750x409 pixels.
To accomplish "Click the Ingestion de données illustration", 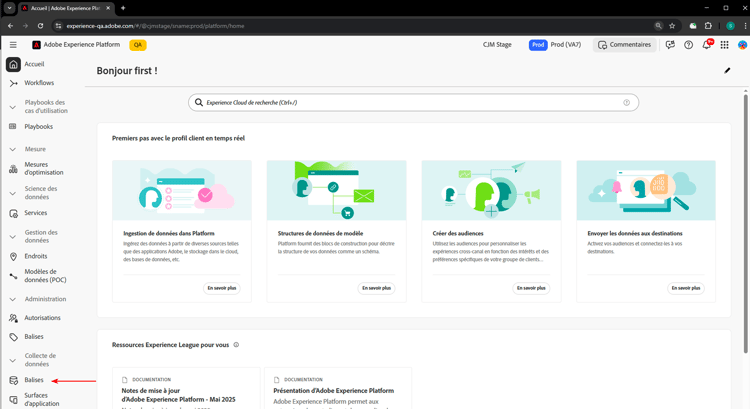I will coord(182,190).
